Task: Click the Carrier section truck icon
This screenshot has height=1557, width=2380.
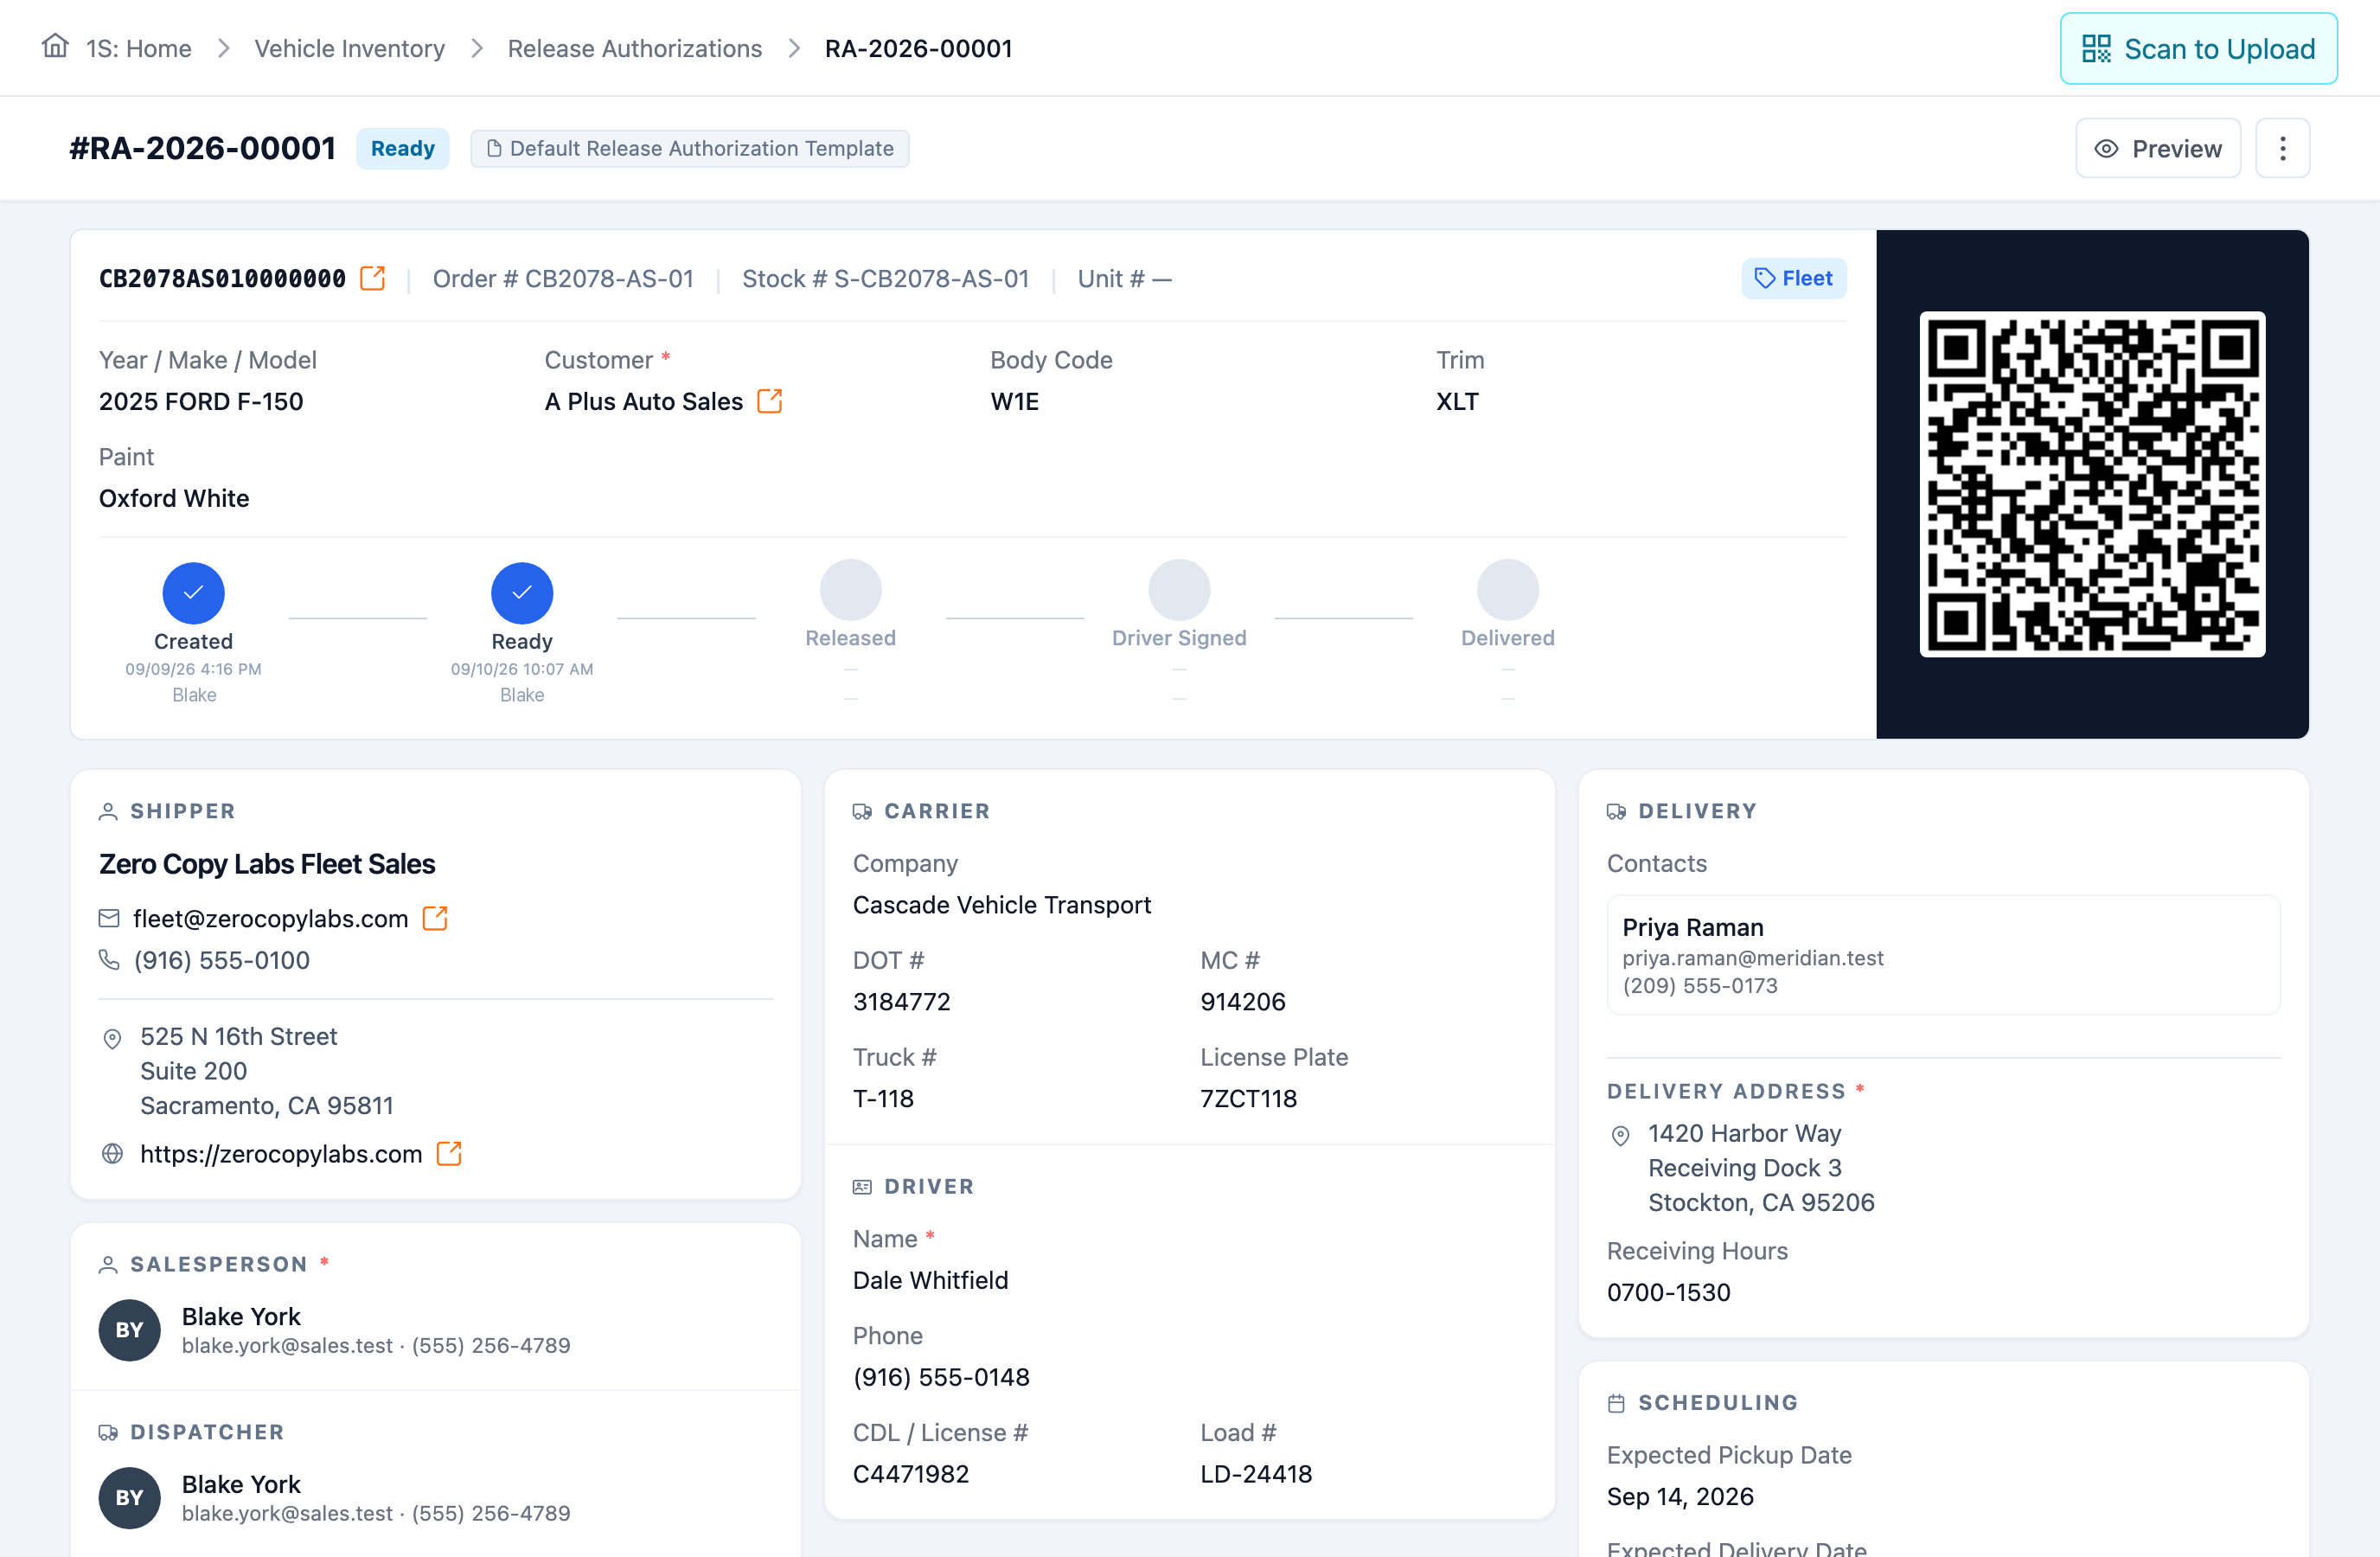Action: [x=862, y=811]
